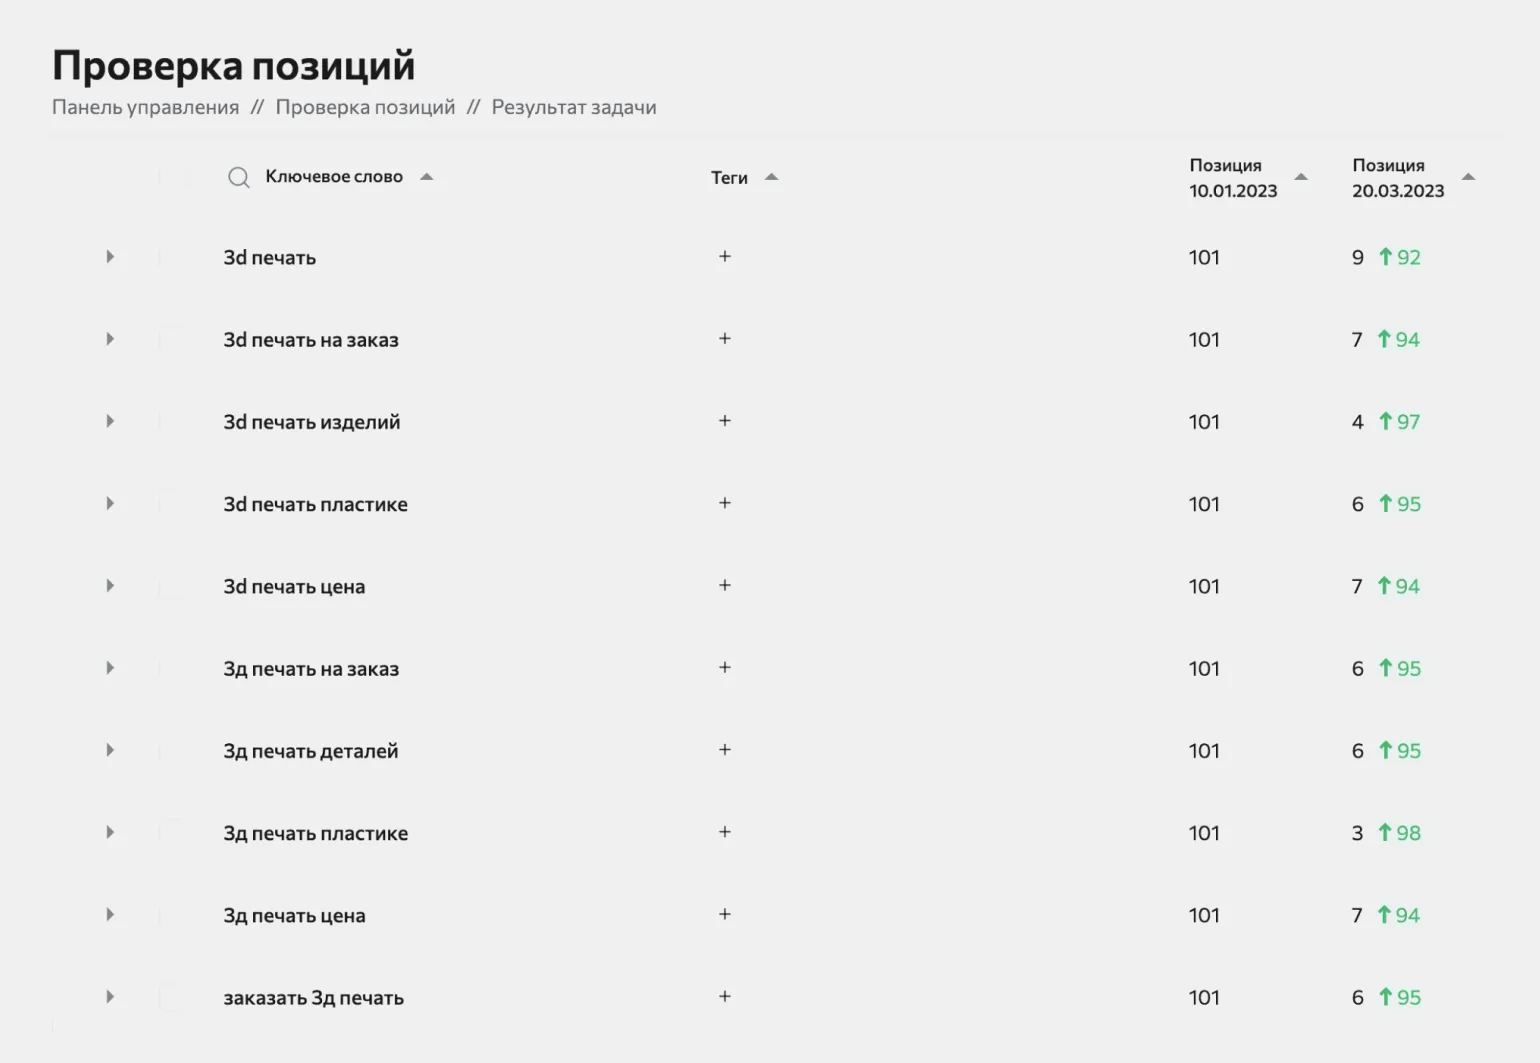Add a tag to 'заказать Зд печать'
1540x1063 pixels.
(725, 996)
